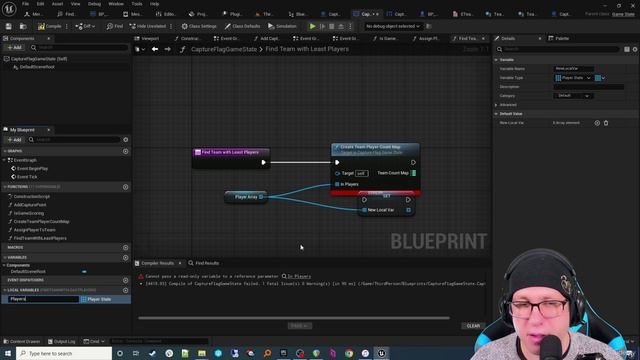Viewport: 640px width, 360px height.
Task: Click the Components panel search field
Action: click(79, 47)
